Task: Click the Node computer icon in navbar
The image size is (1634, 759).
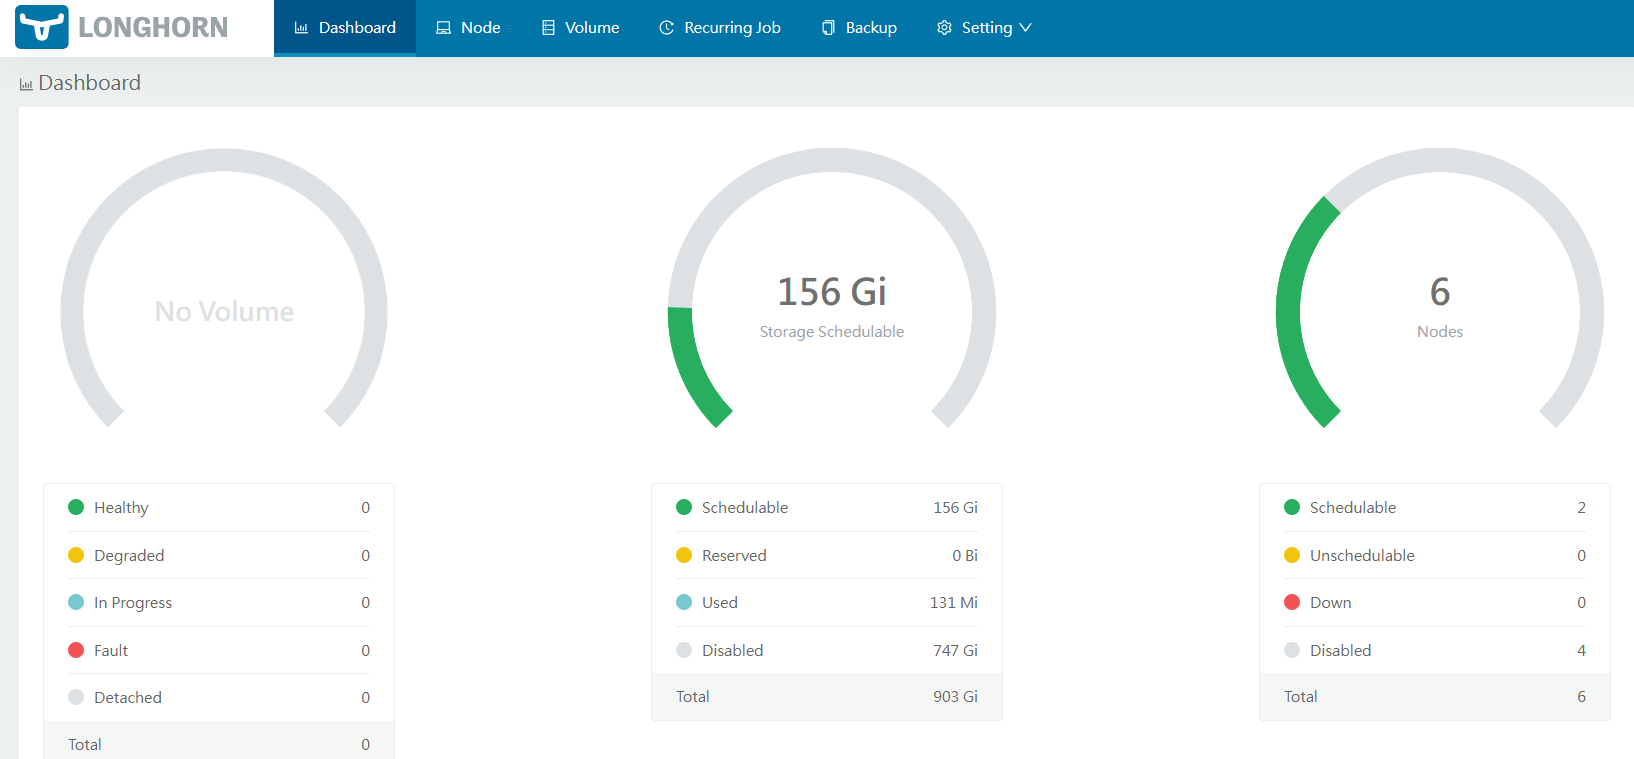Action: pyautogui.click(x=443, y=28)
